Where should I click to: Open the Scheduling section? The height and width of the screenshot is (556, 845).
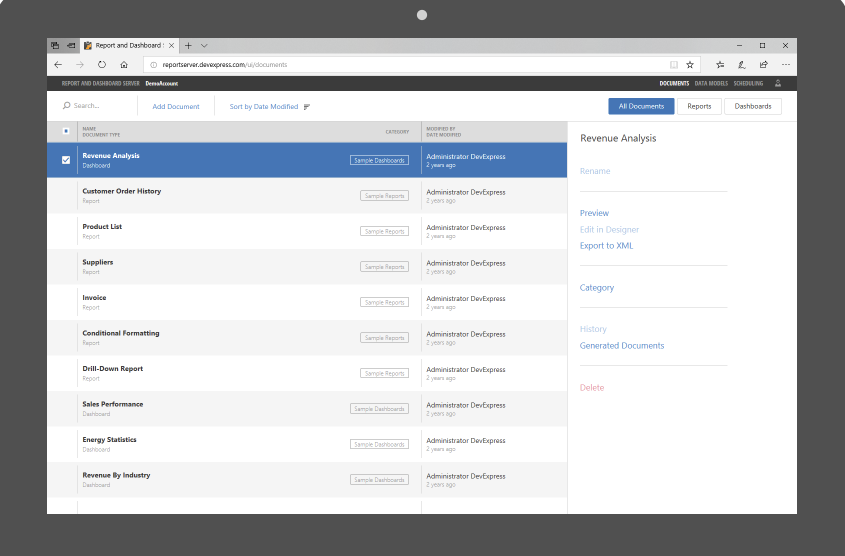click(x=748, y=84)
